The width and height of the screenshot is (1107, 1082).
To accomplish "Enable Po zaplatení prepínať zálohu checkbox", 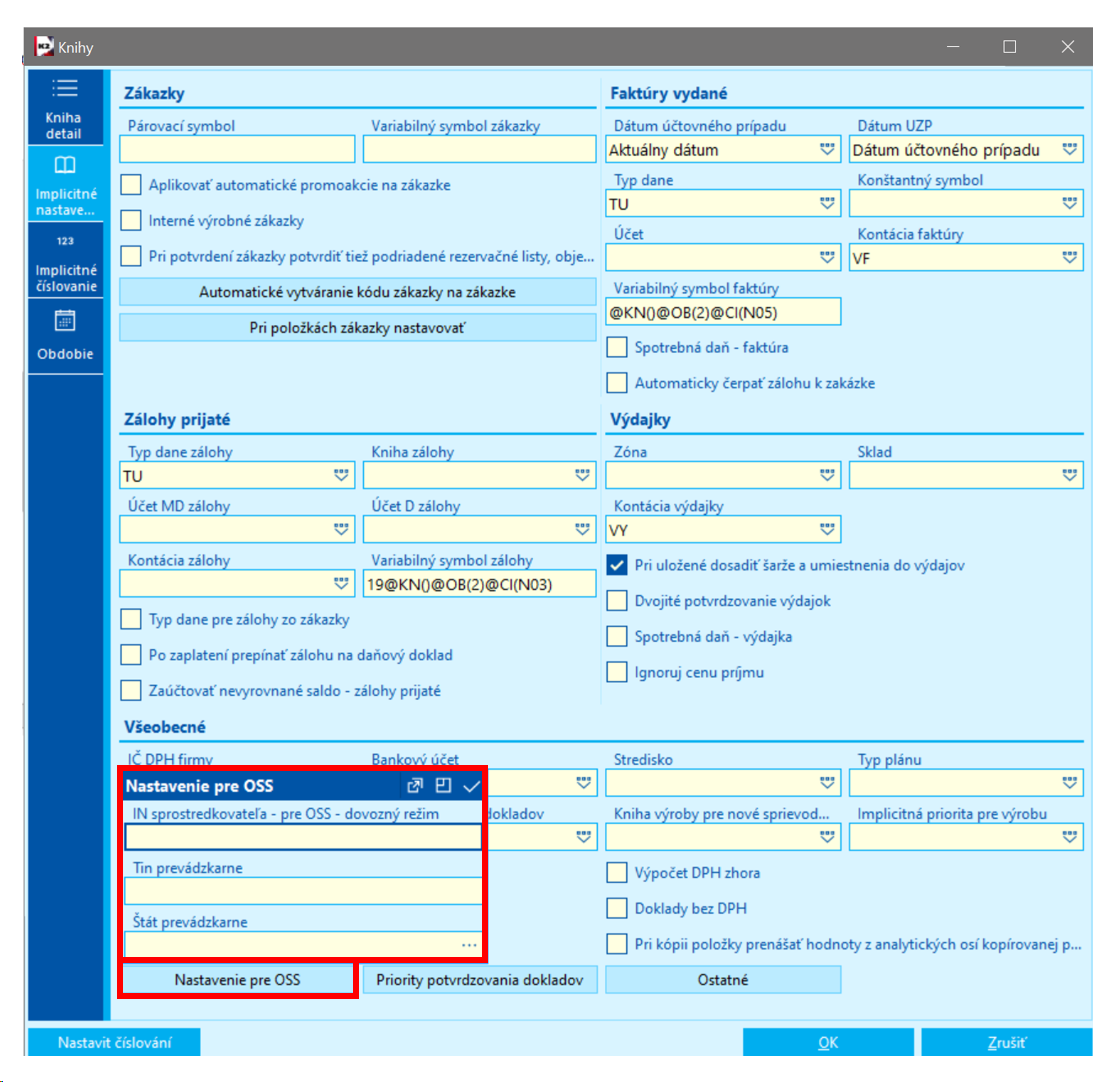I will (131, 655).
